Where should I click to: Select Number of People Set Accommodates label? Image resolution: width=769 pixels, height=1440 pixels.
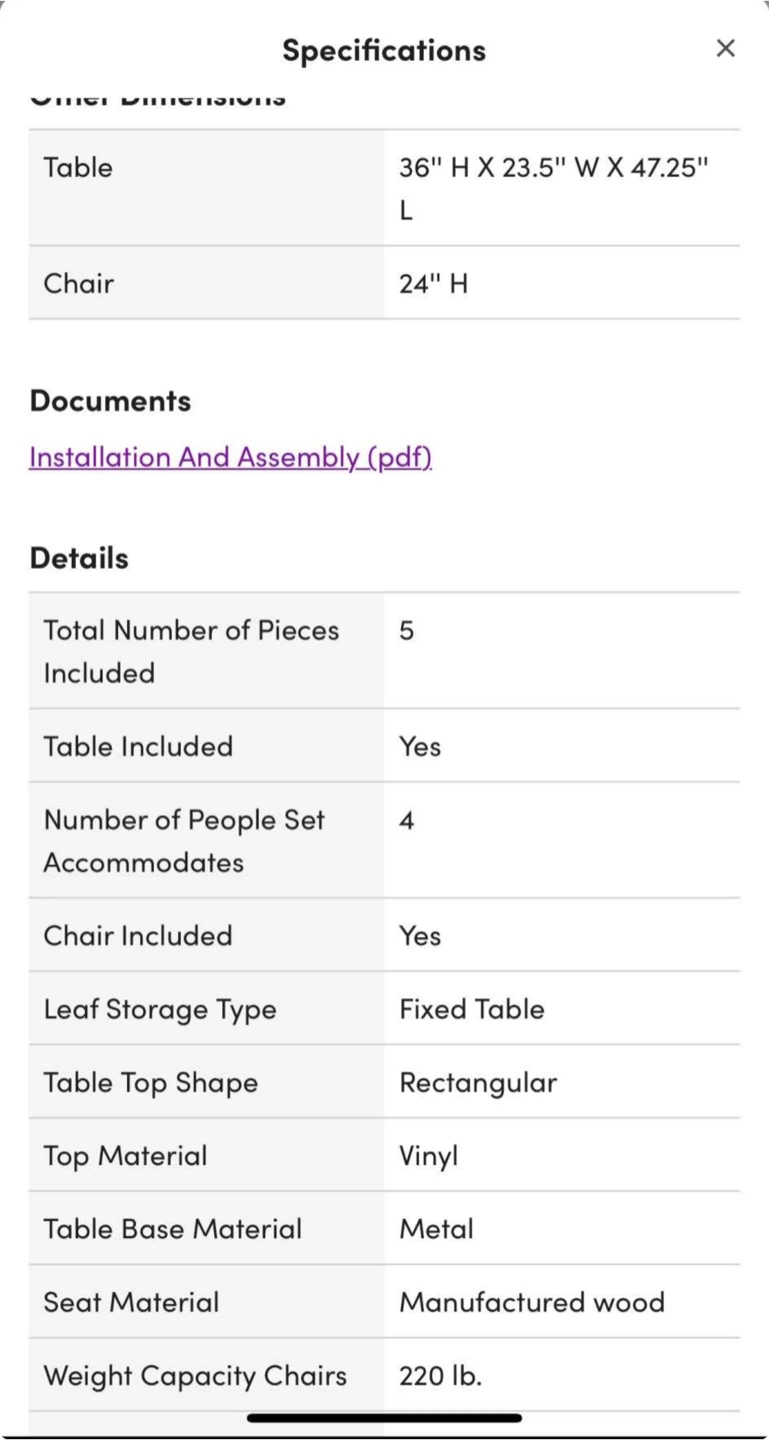(x=184, y=841)
